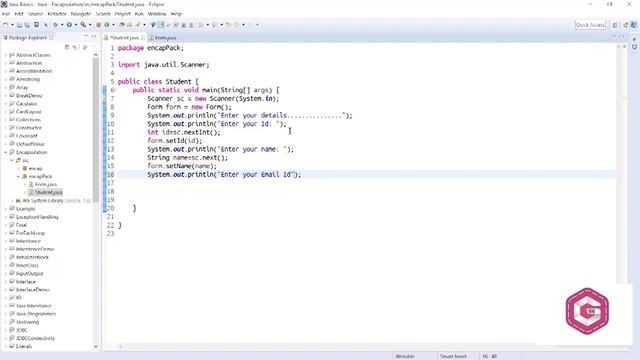Collapse the Encapsulation project node
640x360 pixels.
tap(6, 152)
